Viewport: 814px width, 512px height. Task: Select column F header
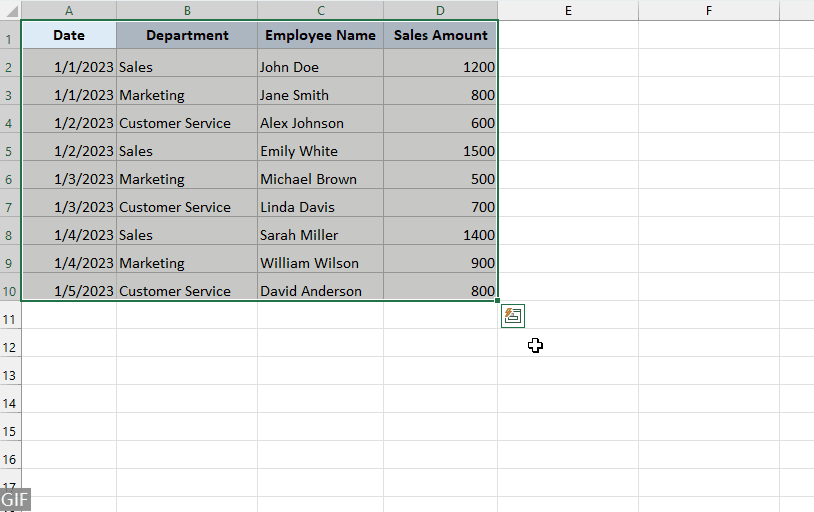point(709,10)
